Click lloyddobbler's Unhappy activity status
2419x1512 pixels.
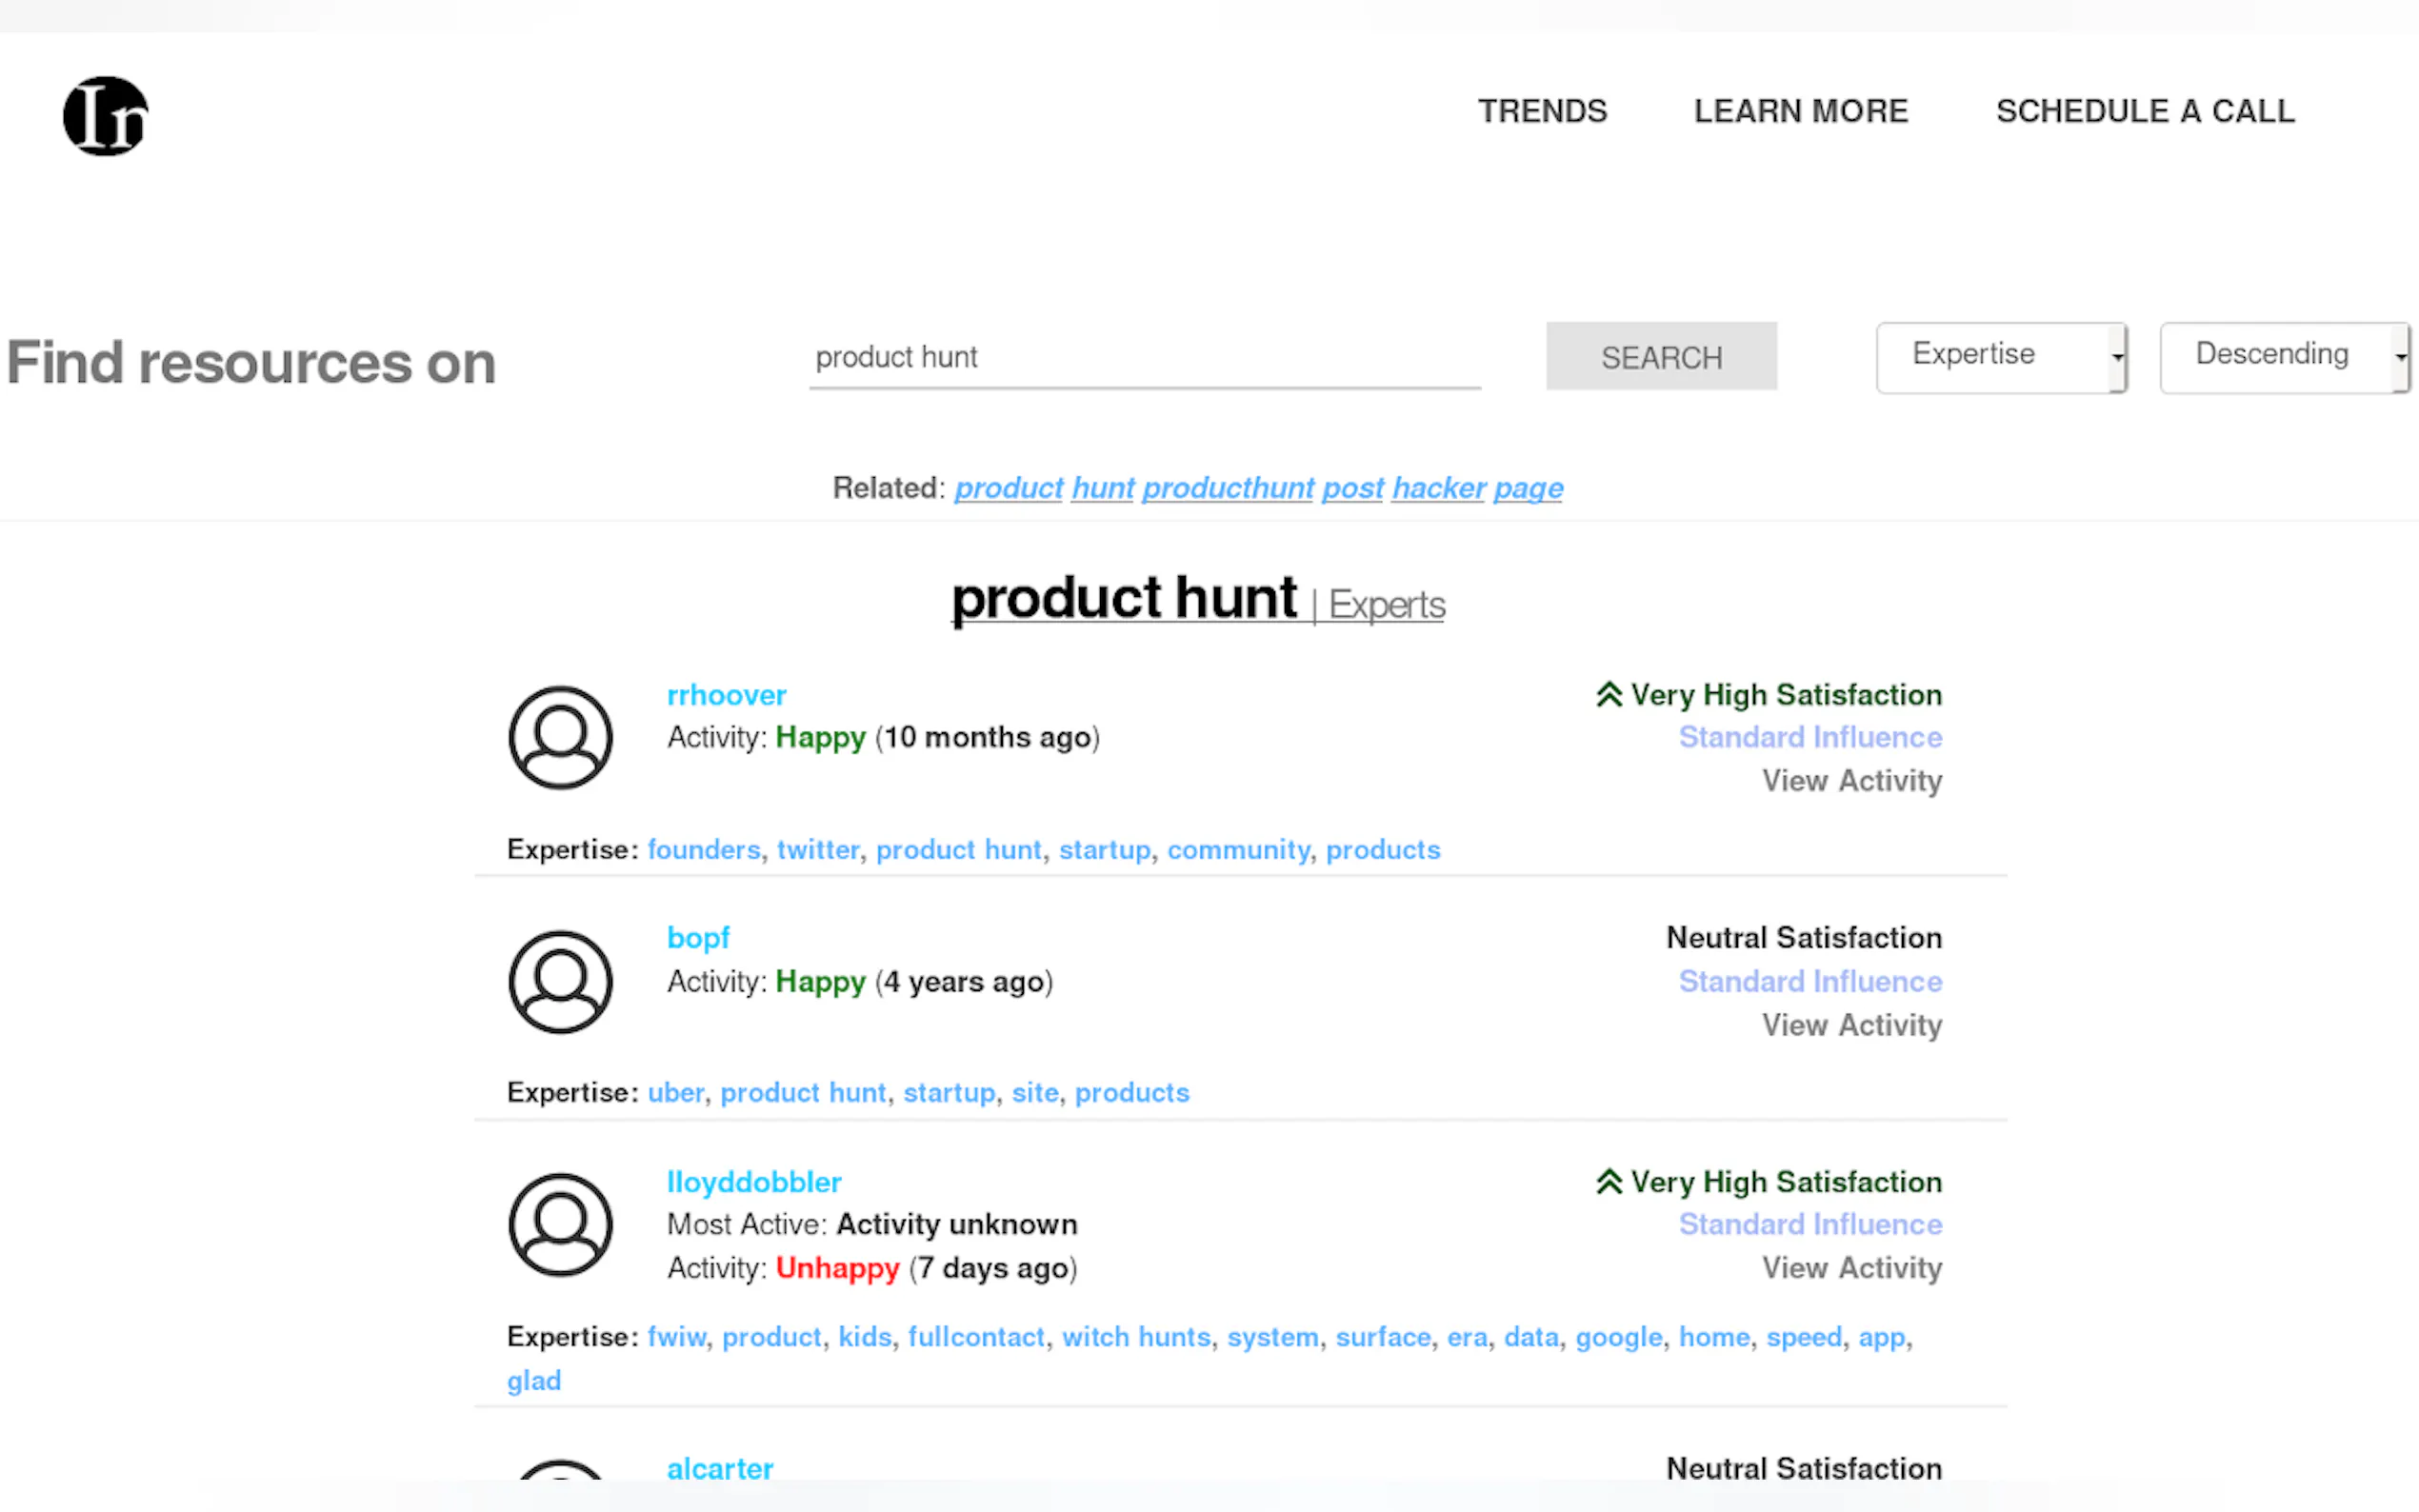[837, 1268]
